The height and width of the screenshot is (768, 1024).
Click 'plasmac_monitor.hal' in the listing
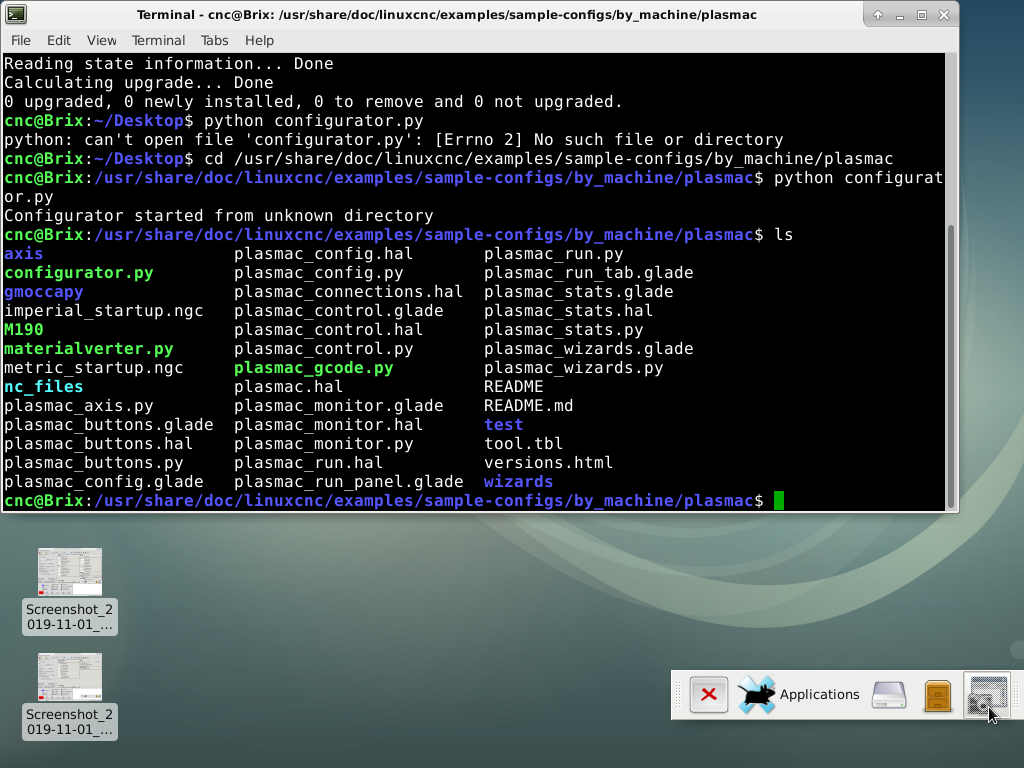coord(328,424)
